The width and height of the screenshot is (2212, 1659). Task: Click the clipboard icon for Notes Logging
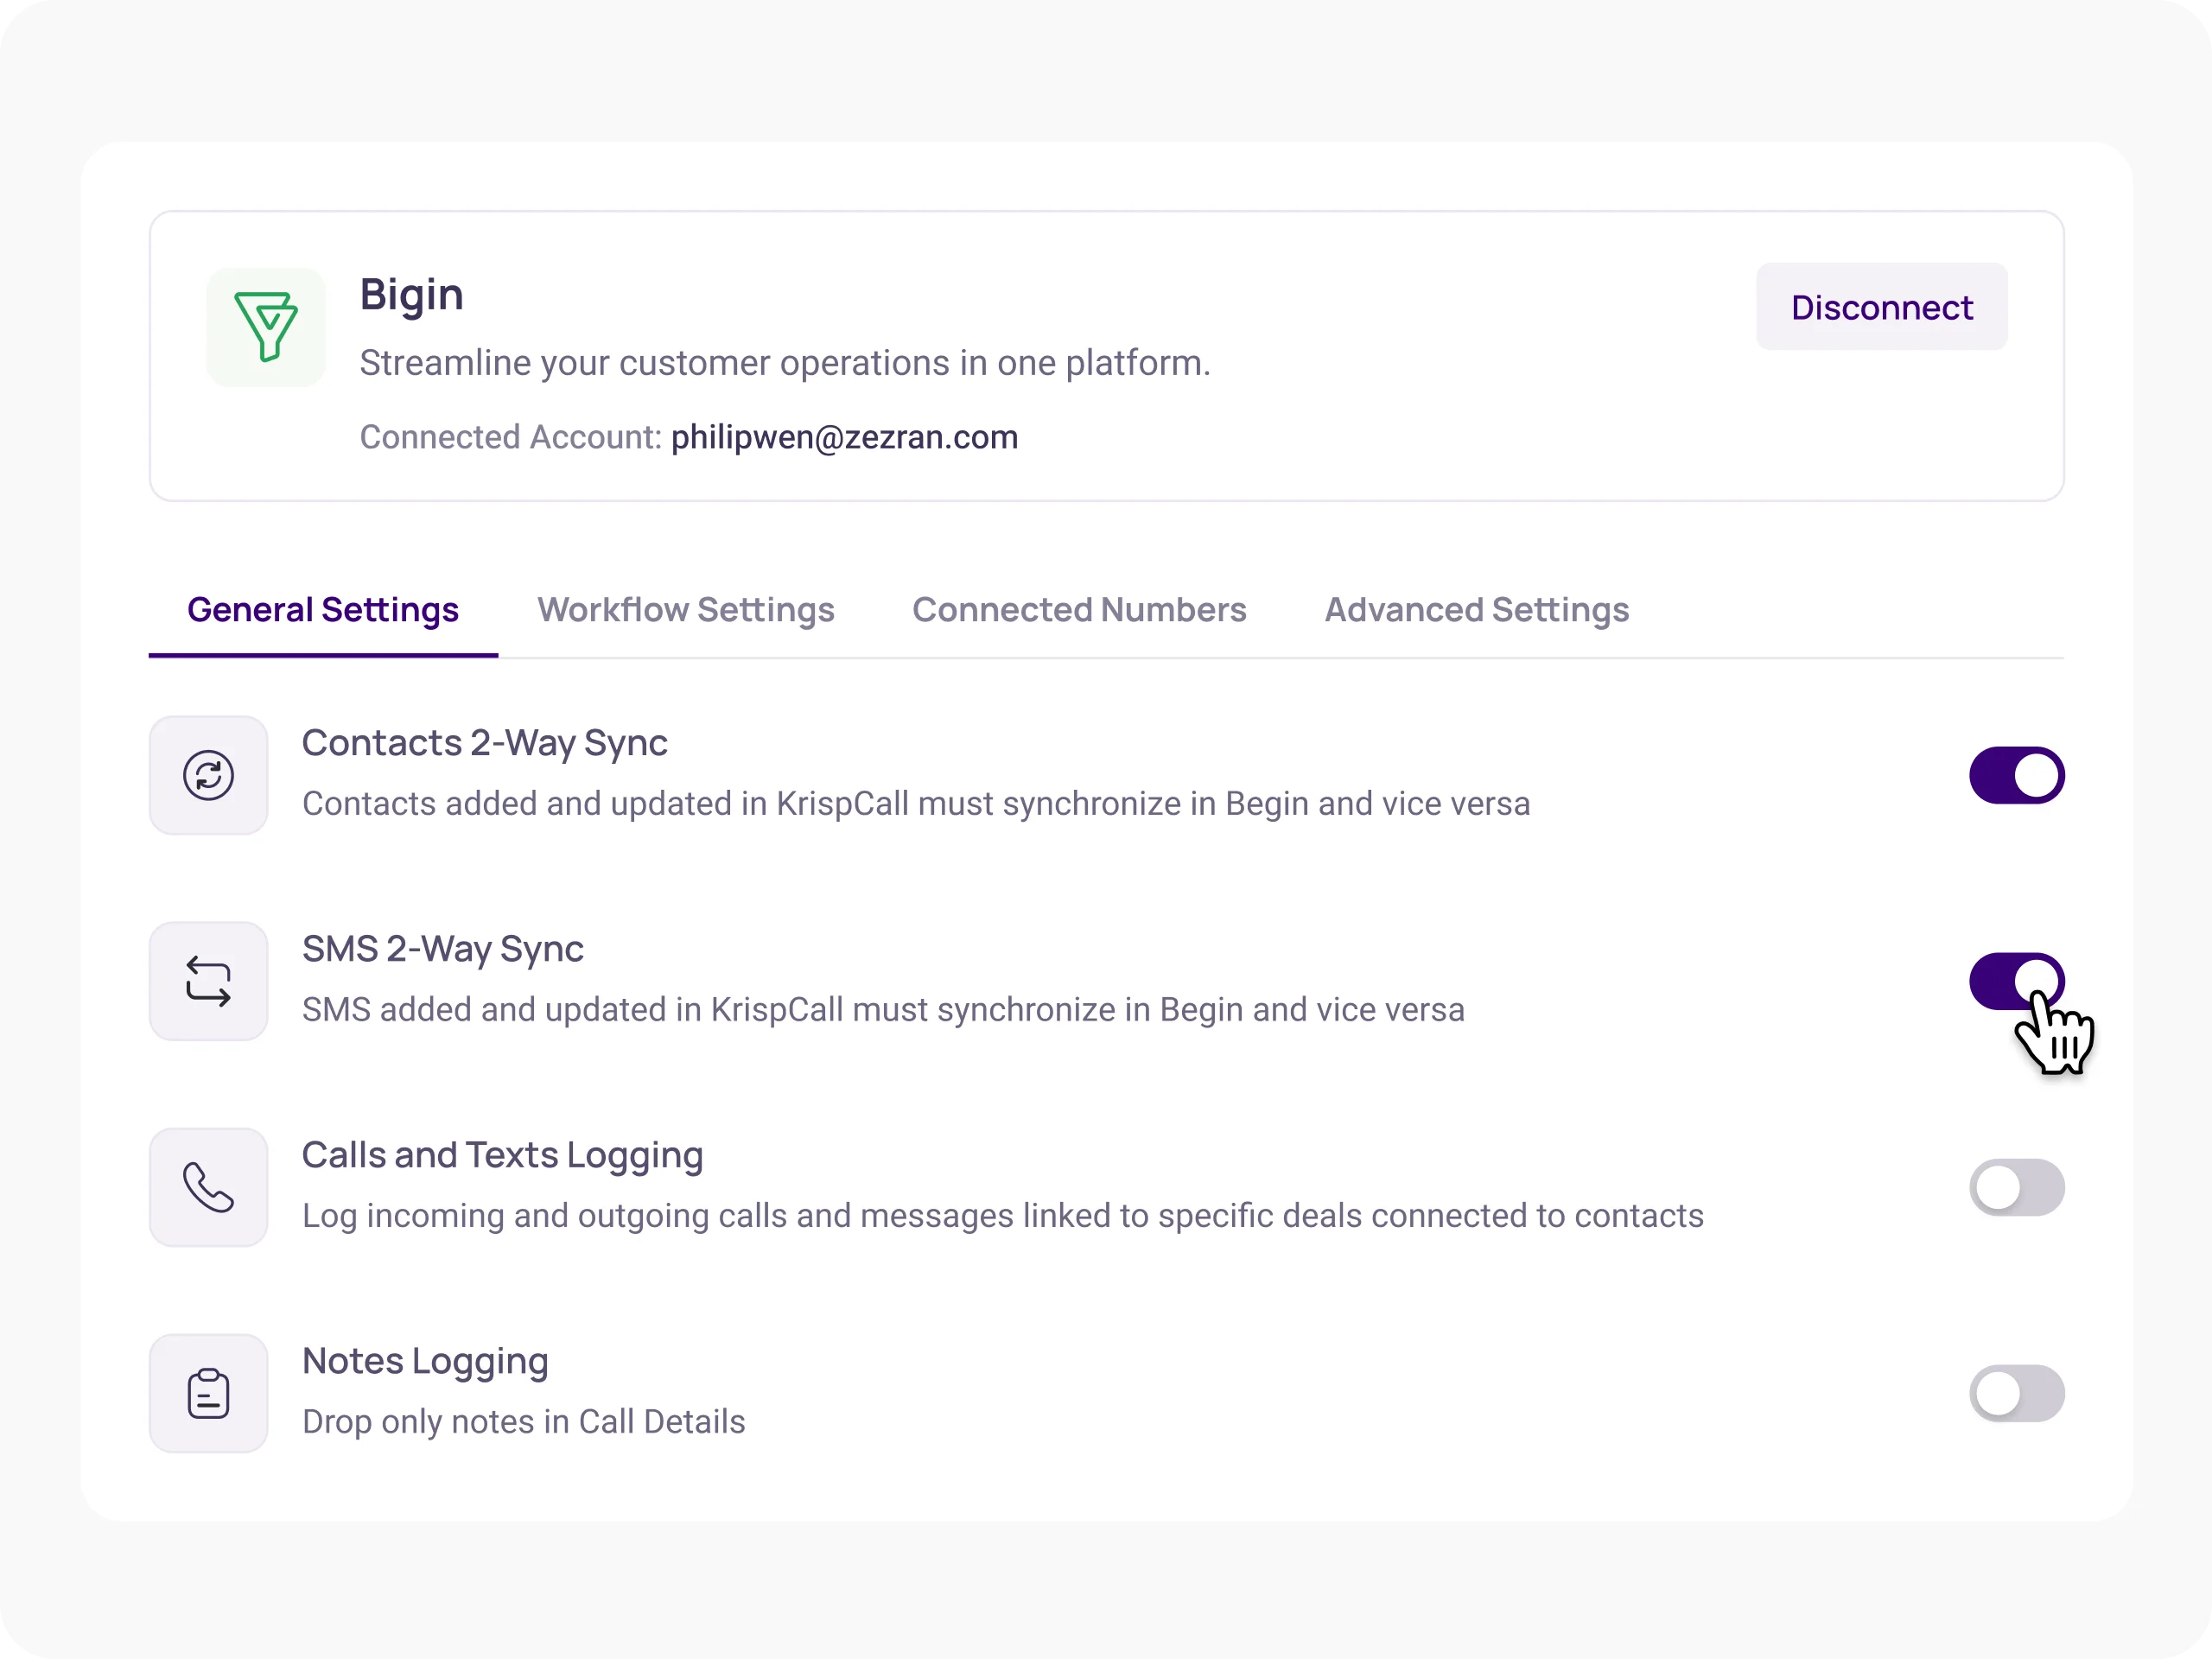coord(208,1393)
